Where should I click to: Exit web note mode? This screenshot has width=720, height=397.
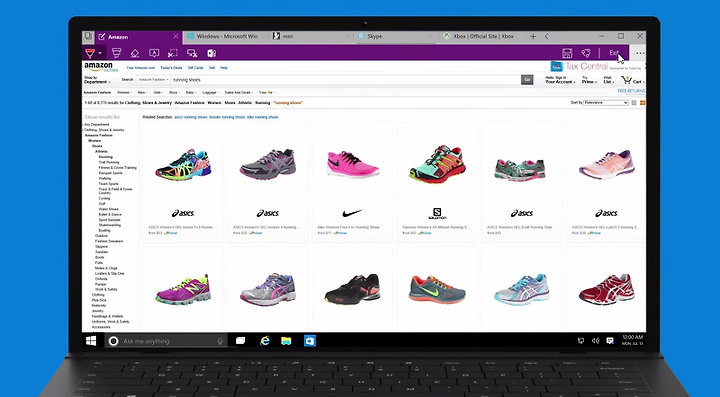[614, 53]
